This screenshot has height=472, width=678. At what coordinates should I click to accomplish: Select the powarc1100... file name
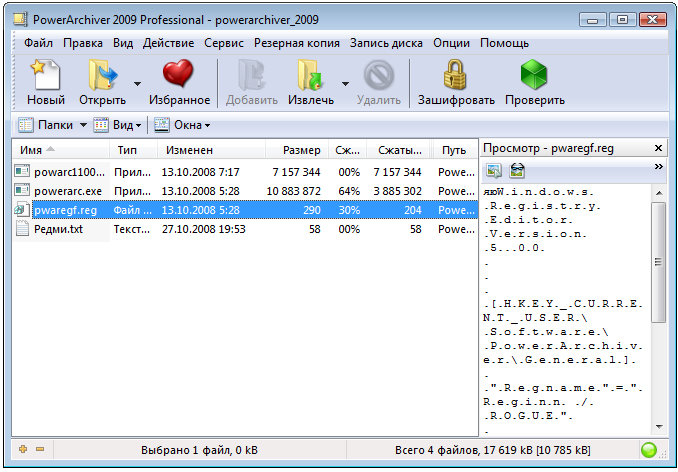[x=69, y=172]
